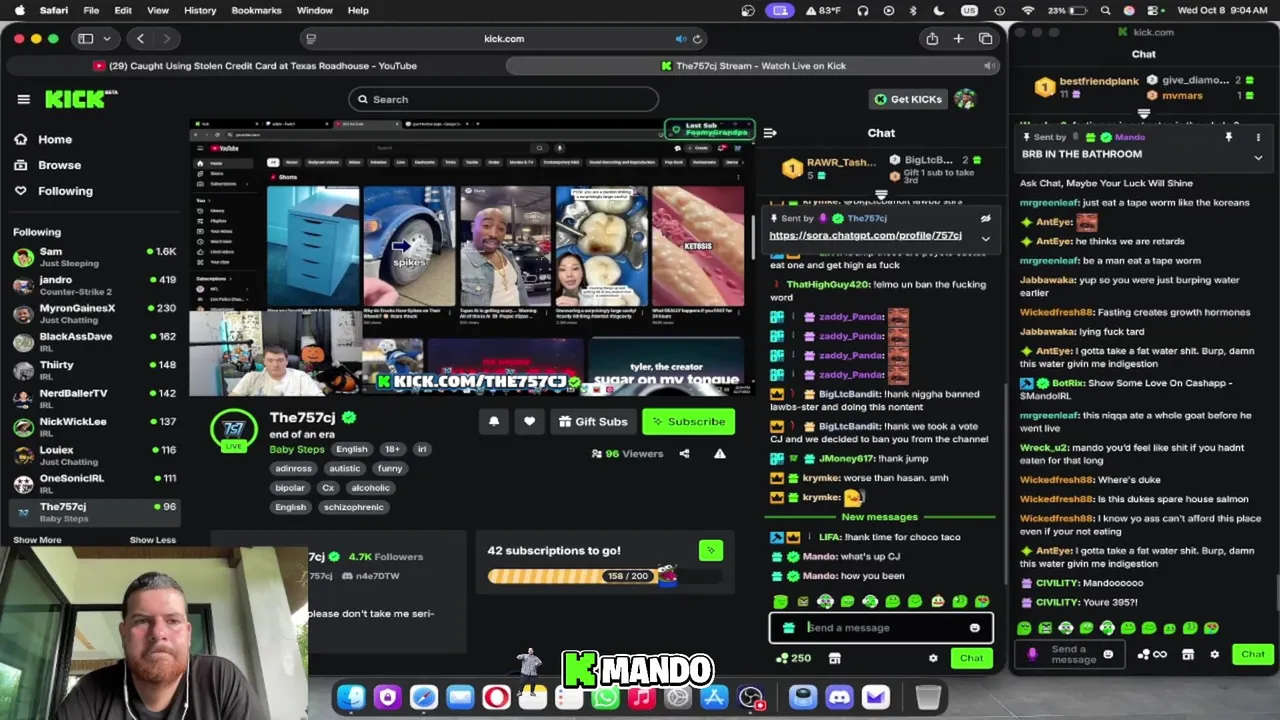Click Chat send button in right window

[x=1253, y=654]
